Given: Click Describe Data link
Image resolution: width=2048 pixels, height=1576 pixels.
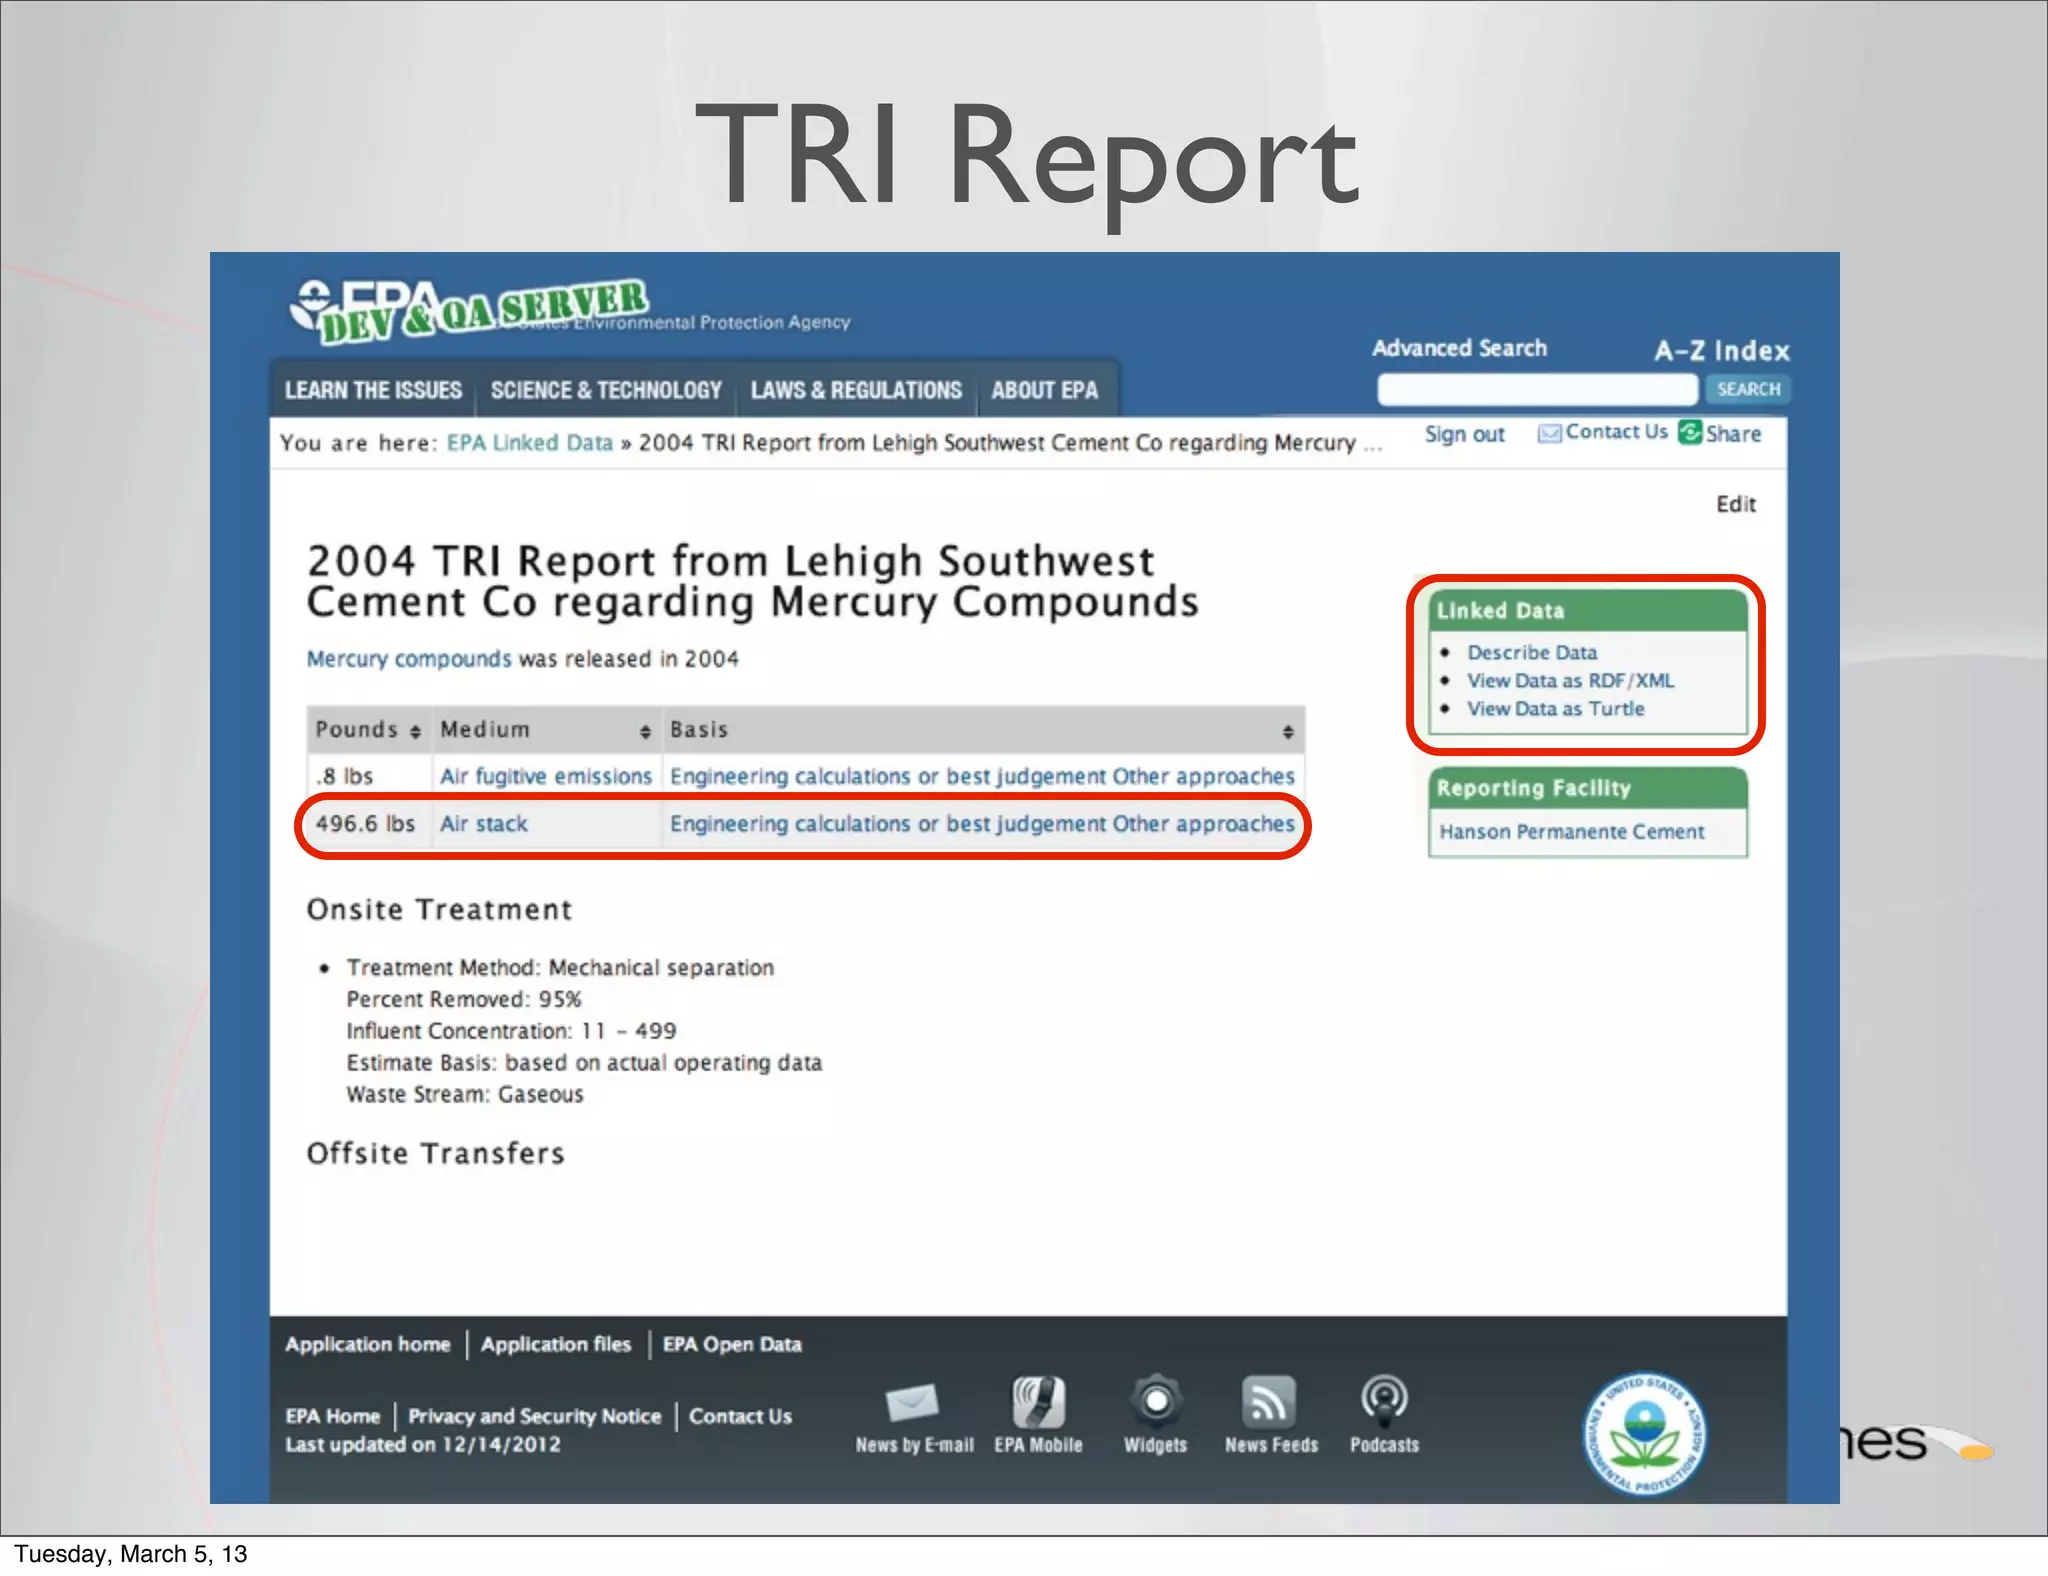Looking at the screenshot, I should coord(1532,652).
